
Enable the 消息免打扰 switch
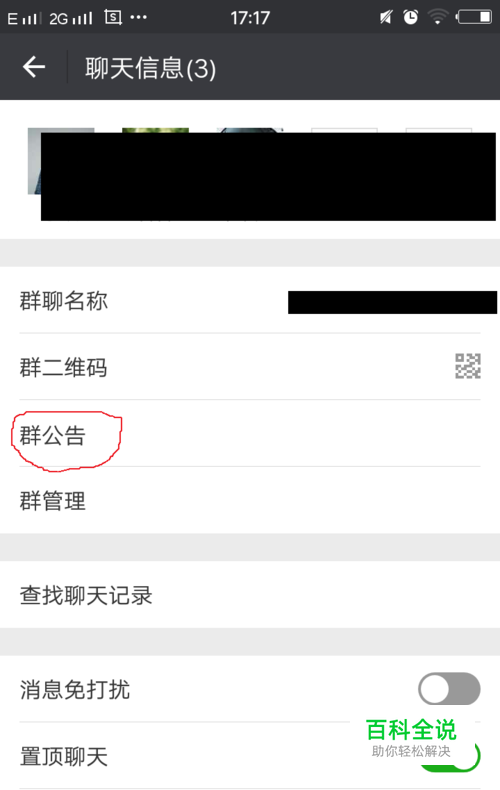[449, 689]
